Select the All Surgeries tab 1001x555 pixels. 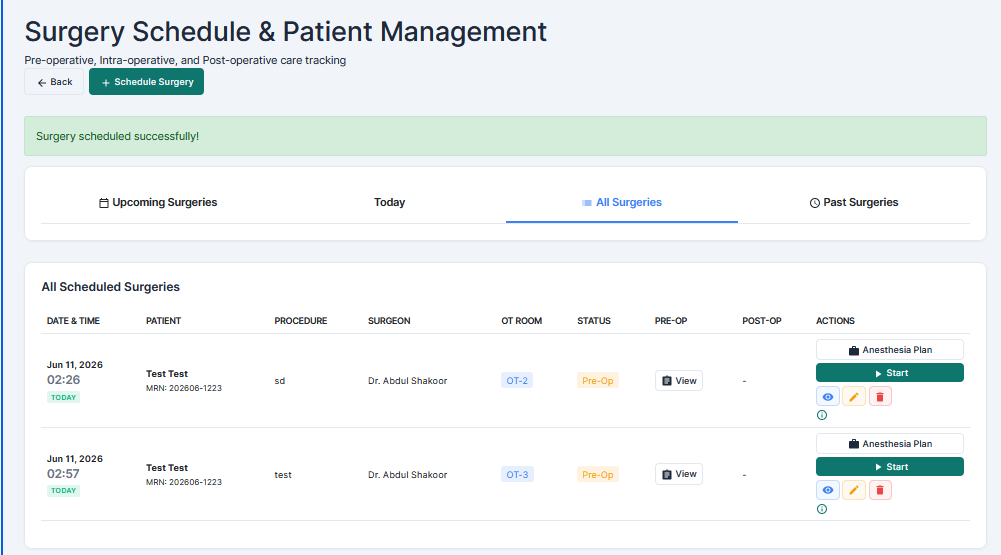coord(622,202)
